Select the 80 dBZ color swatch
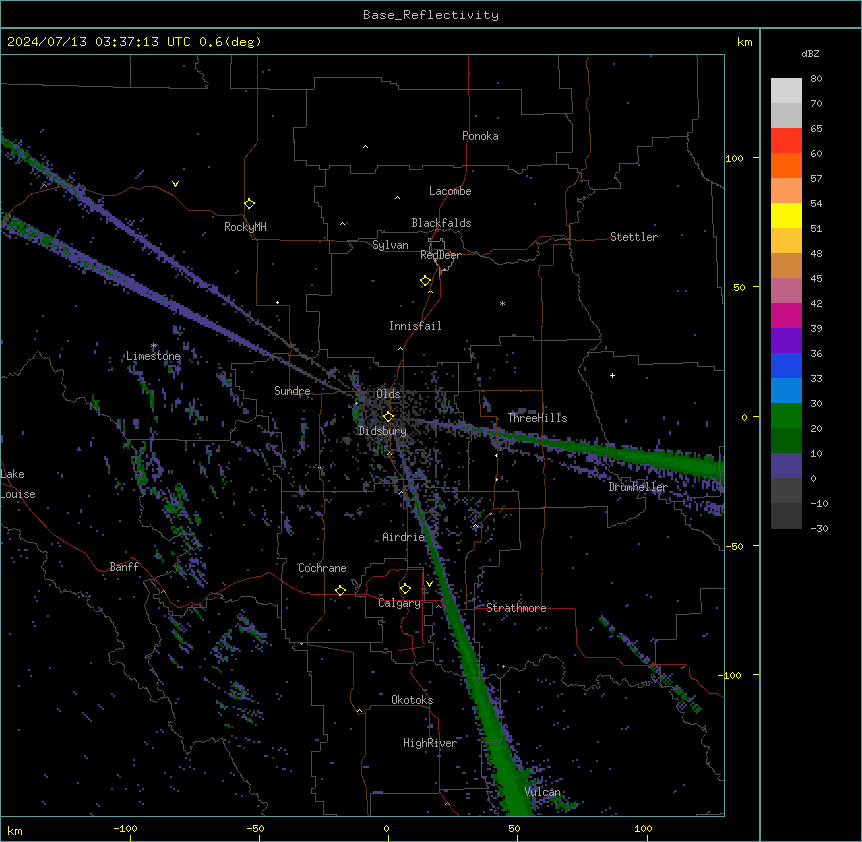The height and width of the screenshot is (842, 862). point(786,91)
